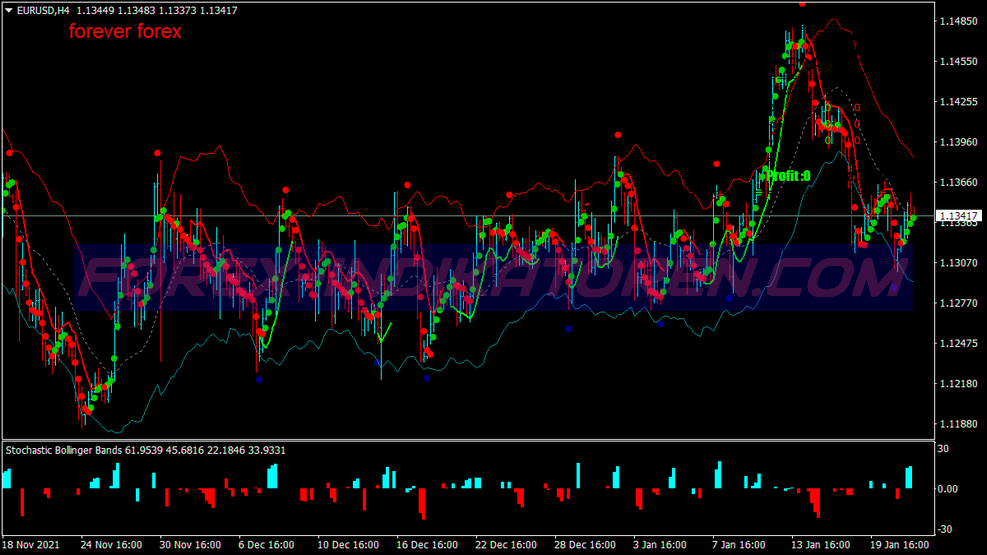Click the red 'forever forex' label
Image resolution: width=987 pixels, height=555 pixels.
click(x=125, y=32)
